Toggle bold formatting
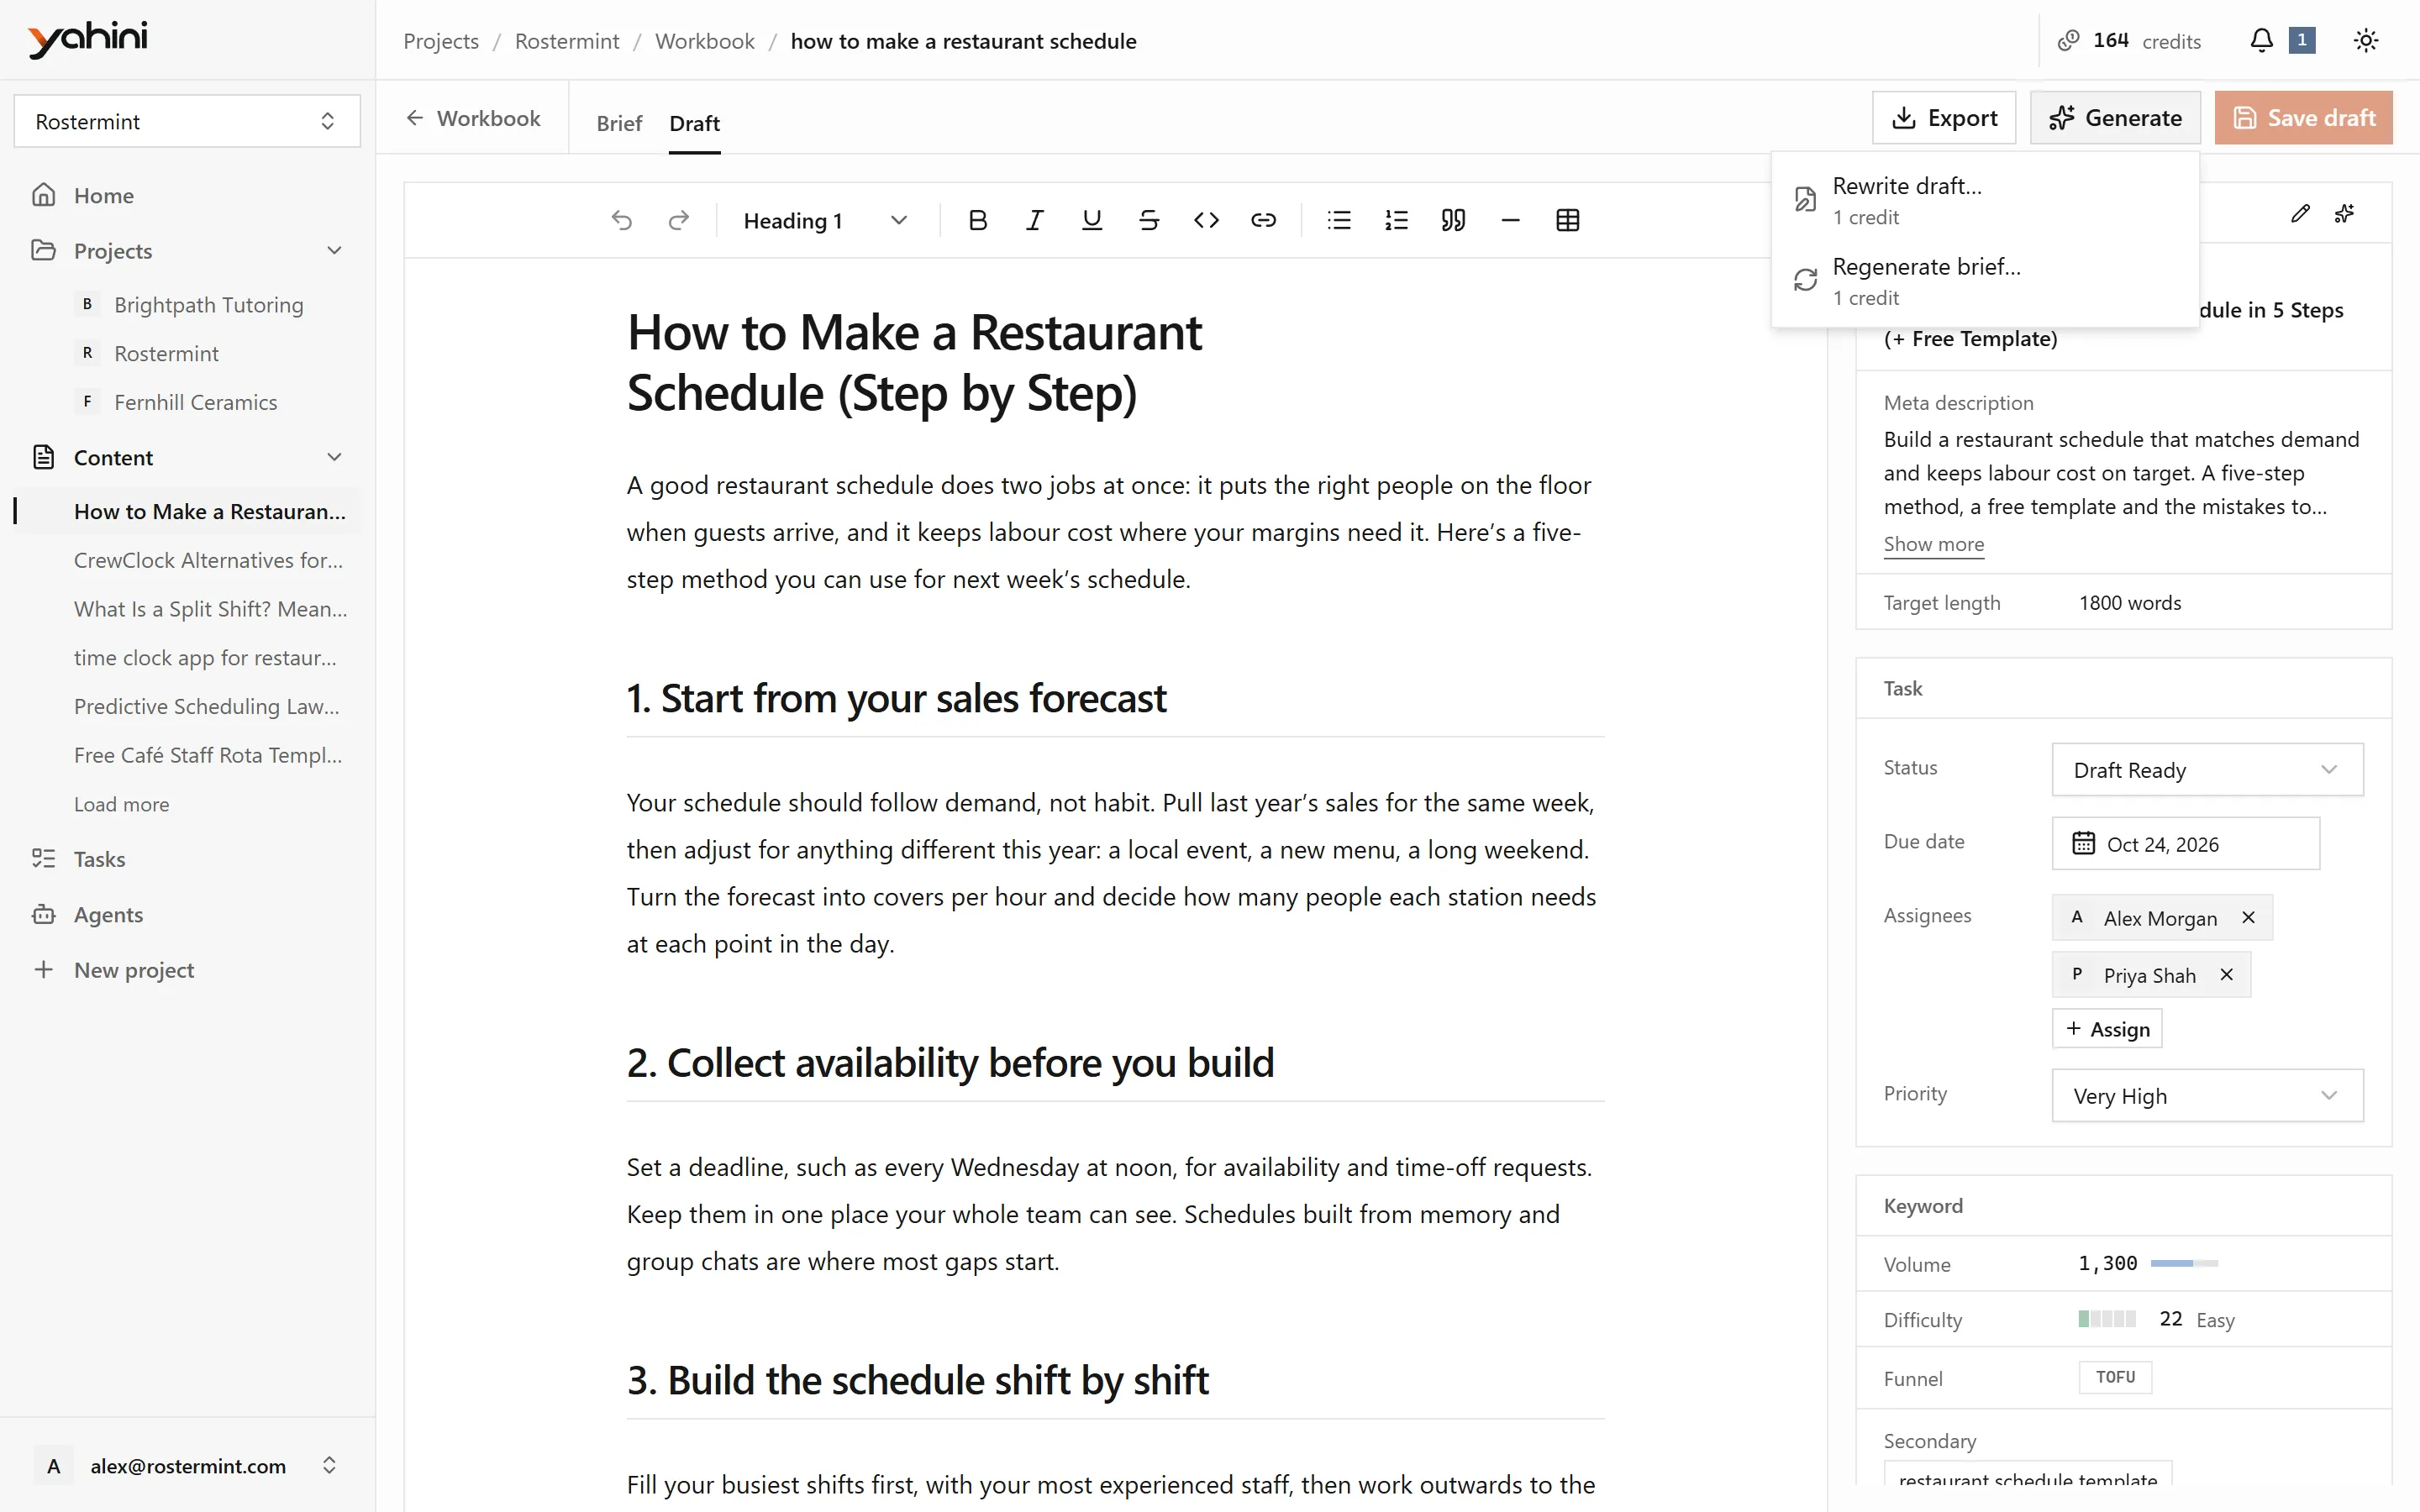This screenshot has height=1512, width=2420. pyautogui.click(x=978, y=220)
